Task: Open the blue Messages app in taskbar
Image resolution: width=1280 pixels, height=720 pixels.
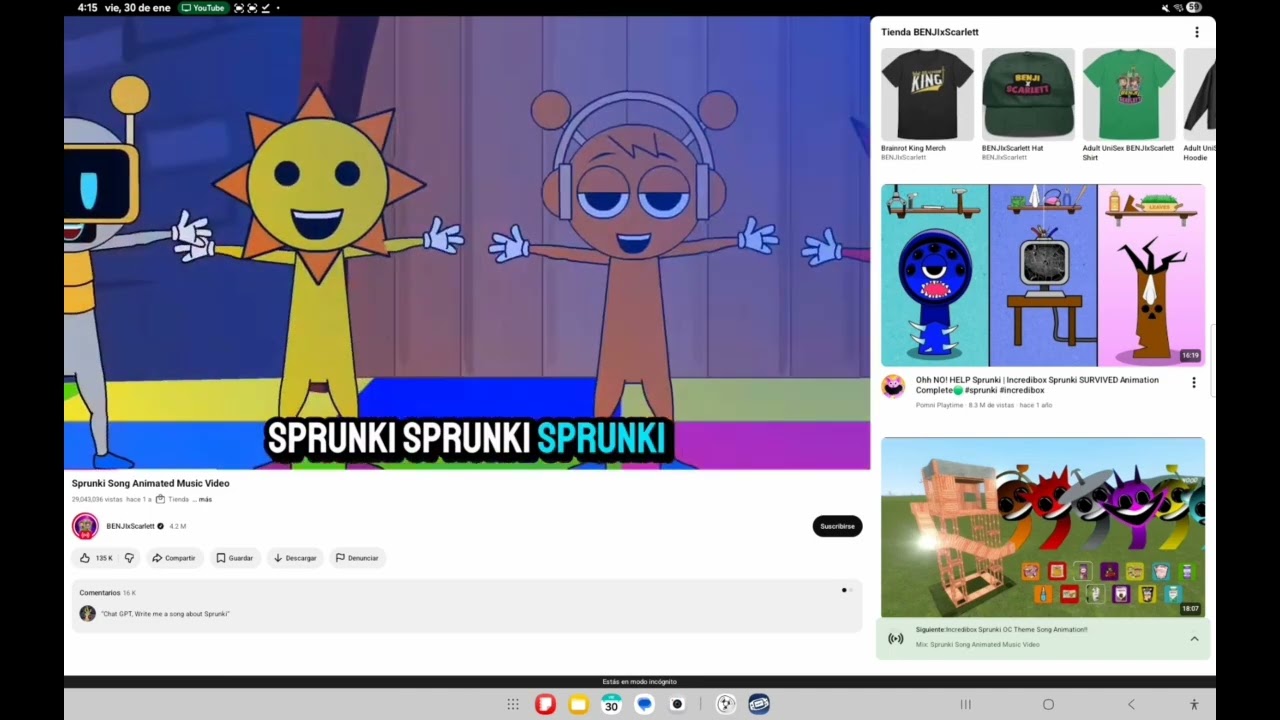Action: click(x=644, y=704)
